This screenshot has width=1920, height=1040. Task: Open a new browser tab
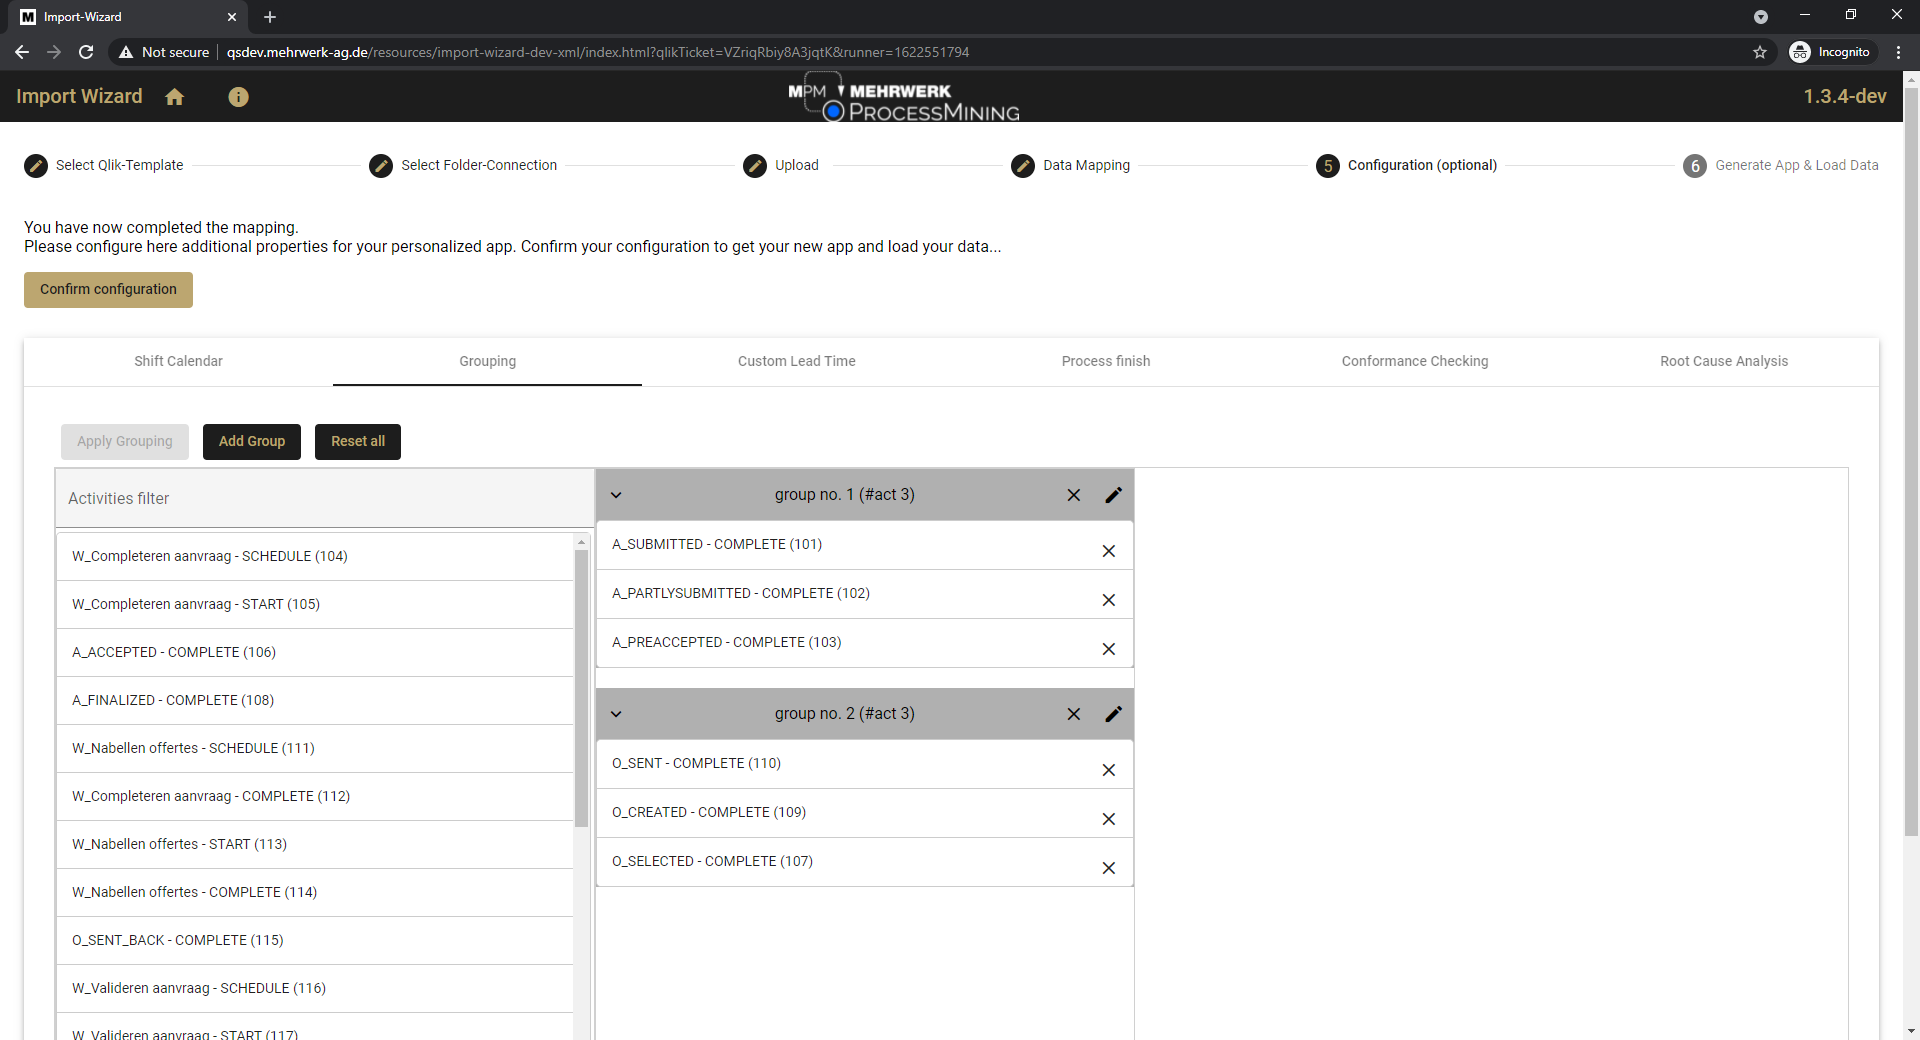tap(270, 17)
